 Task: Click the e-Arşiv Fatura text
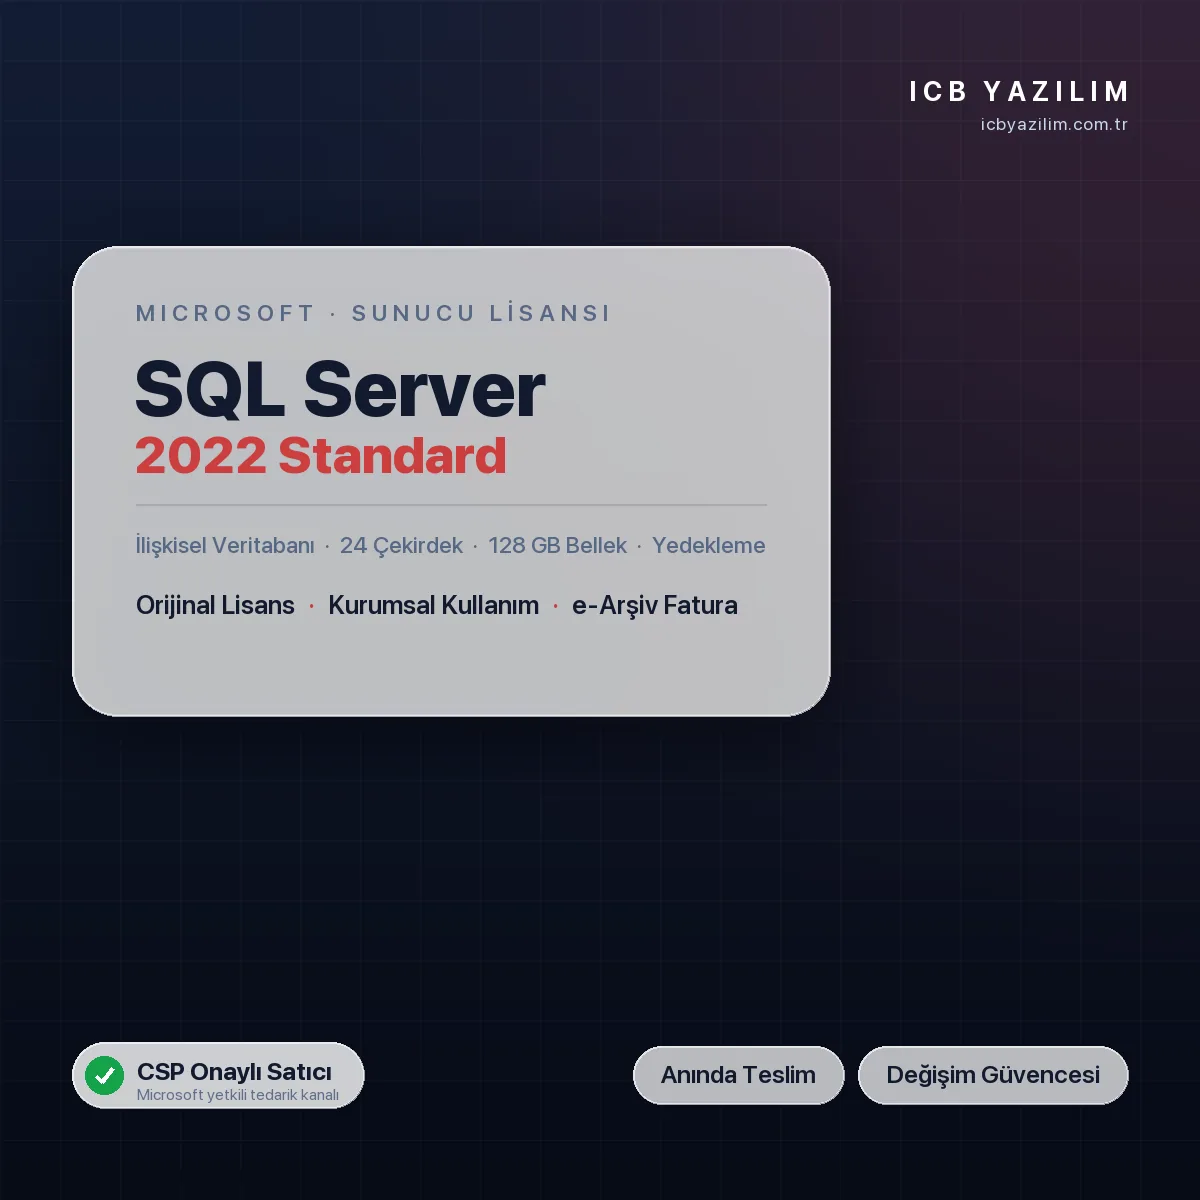655,606
